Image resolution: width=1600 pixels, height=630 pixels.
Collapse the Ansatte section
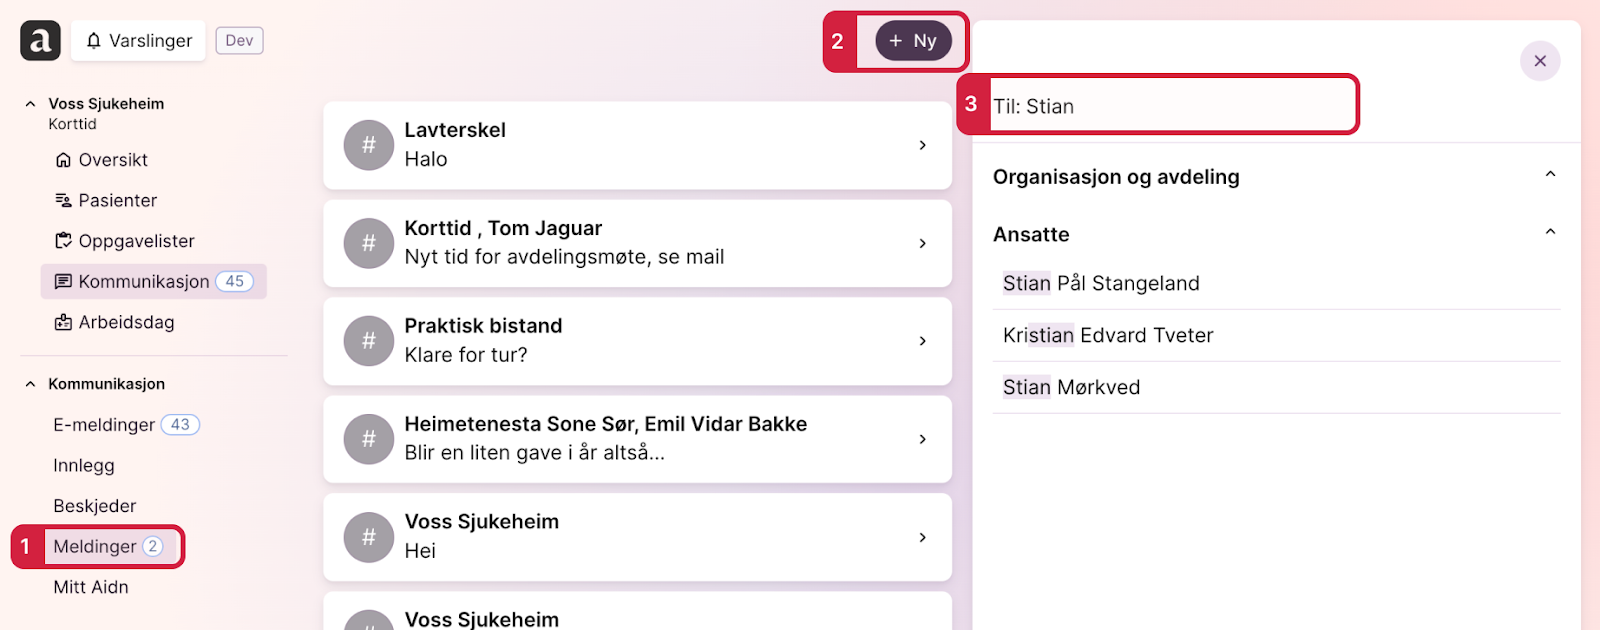pyautogui.click(x=1550, y=233)
